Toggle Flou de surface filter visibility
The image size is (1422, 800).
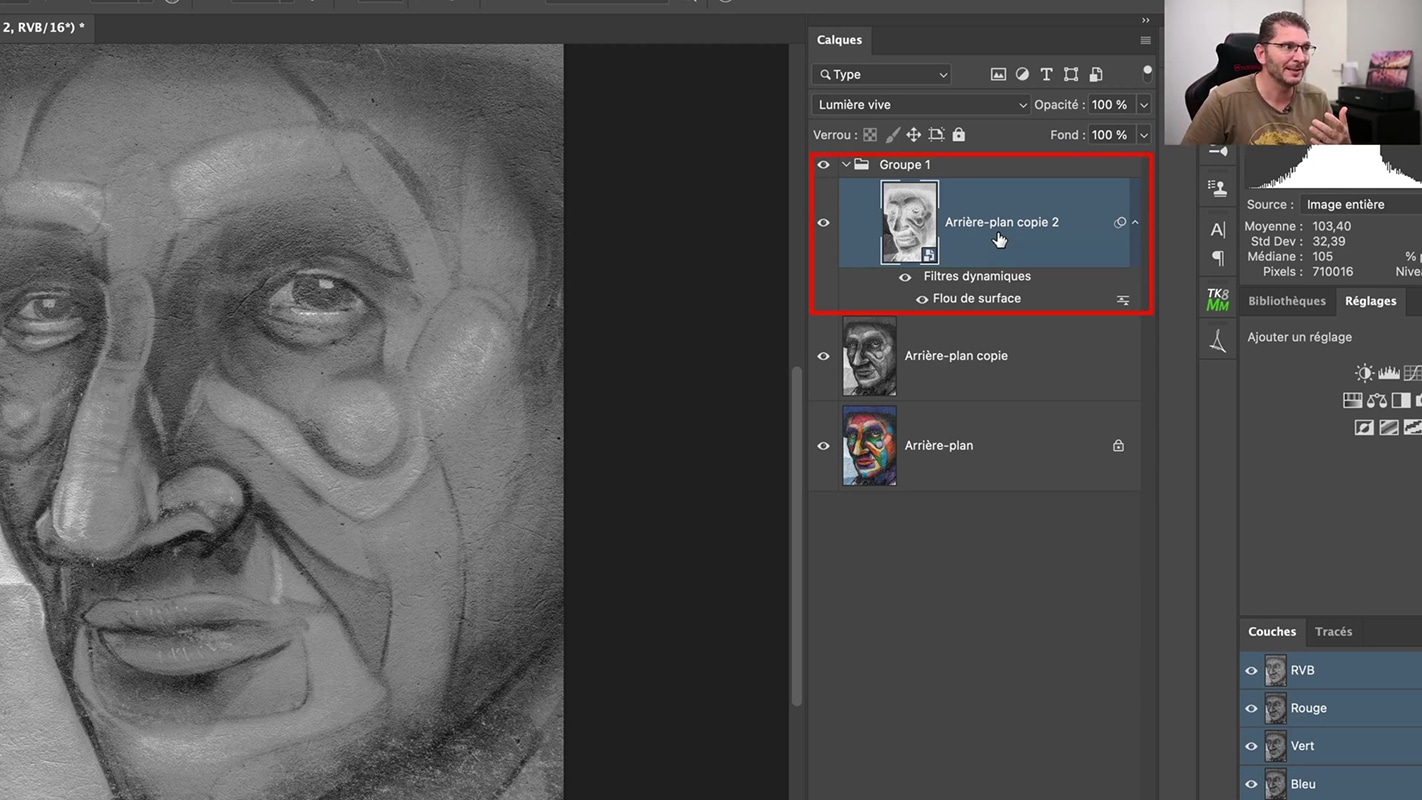tap(922, 299)
